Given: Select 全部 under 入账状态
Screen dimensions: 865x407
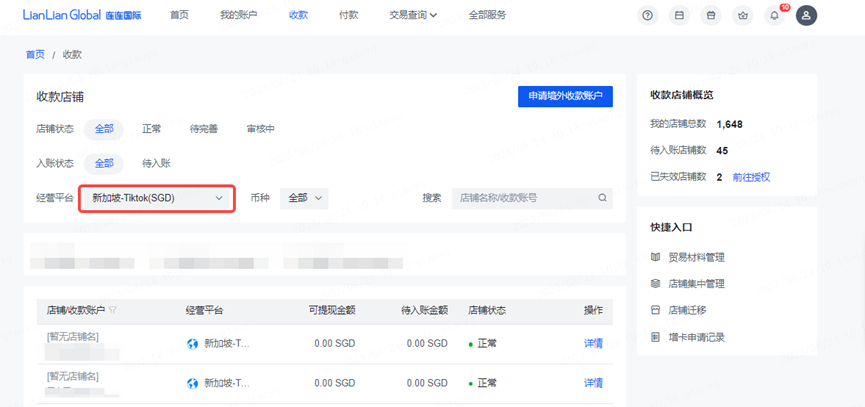Looking at the screenshot, I should click(x=104, y=163).
